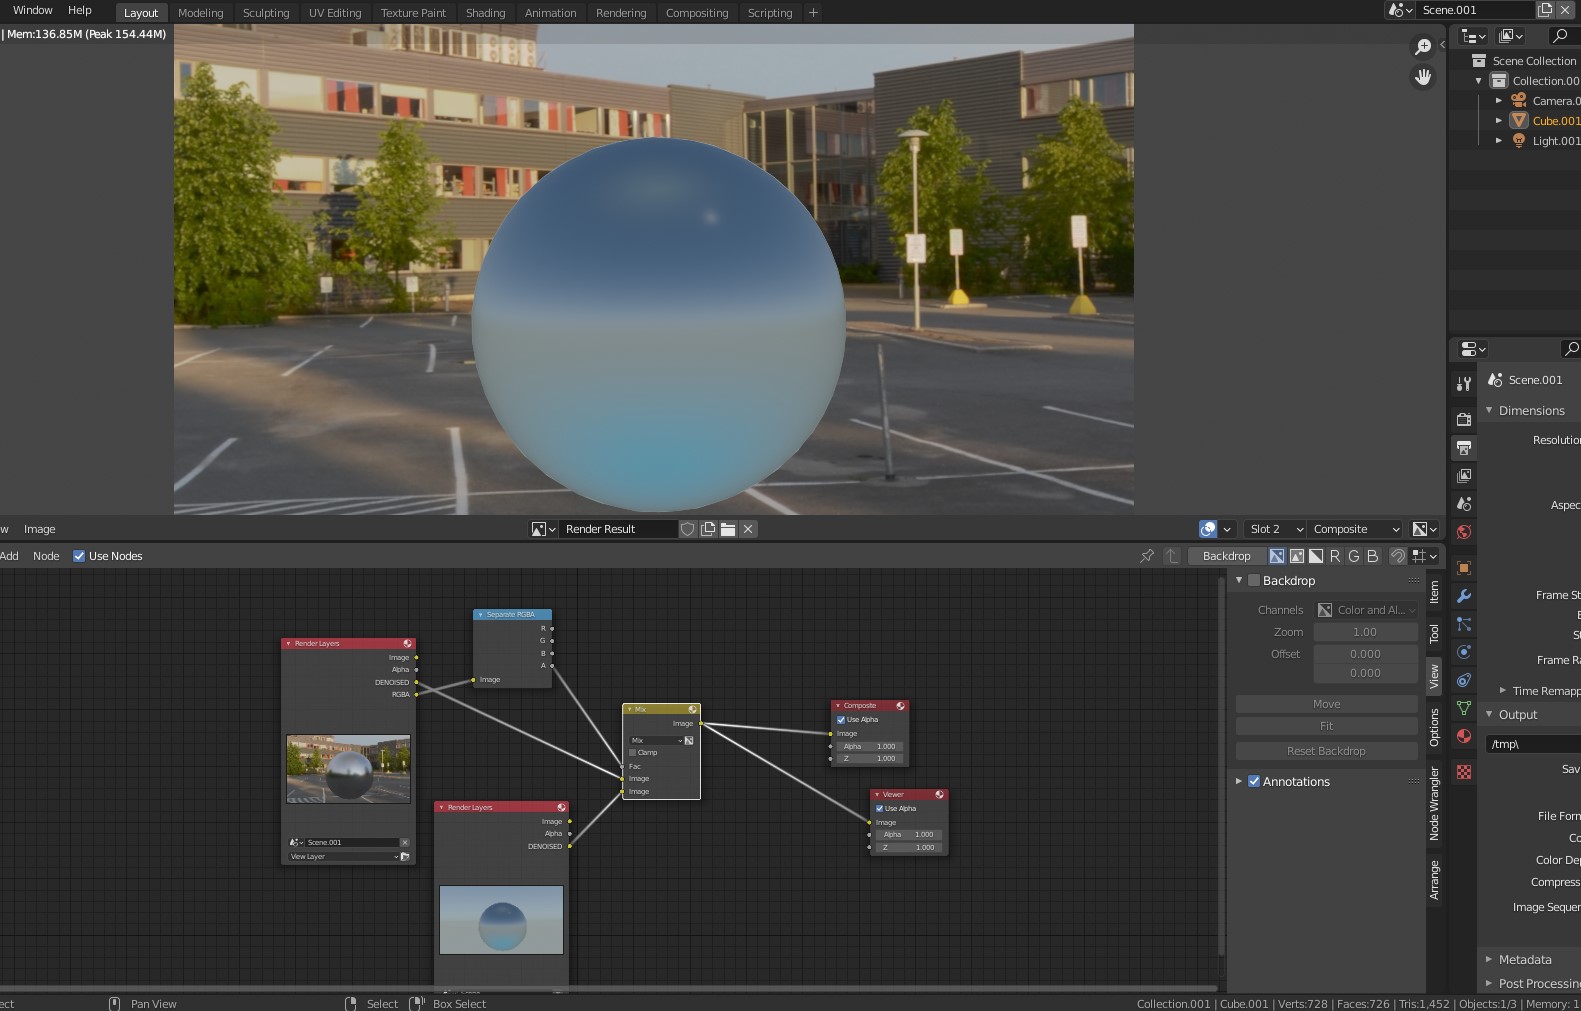
Task: Select the Texture properties checkerboard icon
Action: click(1464, 772)
